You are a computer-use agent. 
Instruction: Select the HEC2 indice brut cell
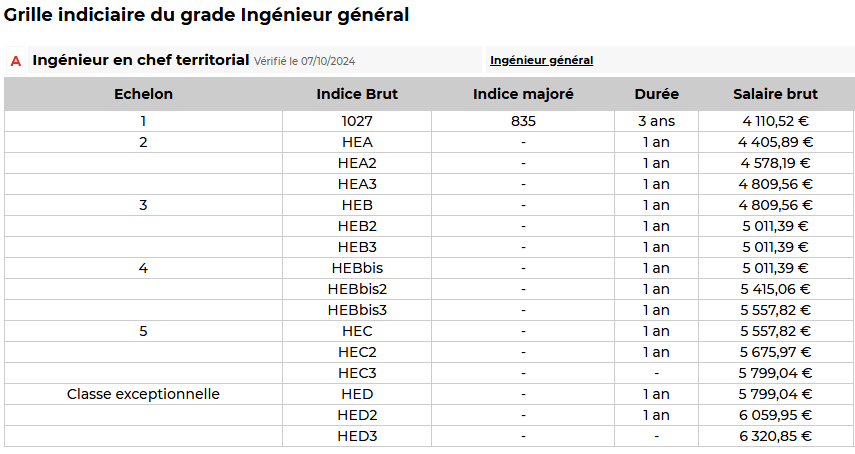click(x=357, y=352)
